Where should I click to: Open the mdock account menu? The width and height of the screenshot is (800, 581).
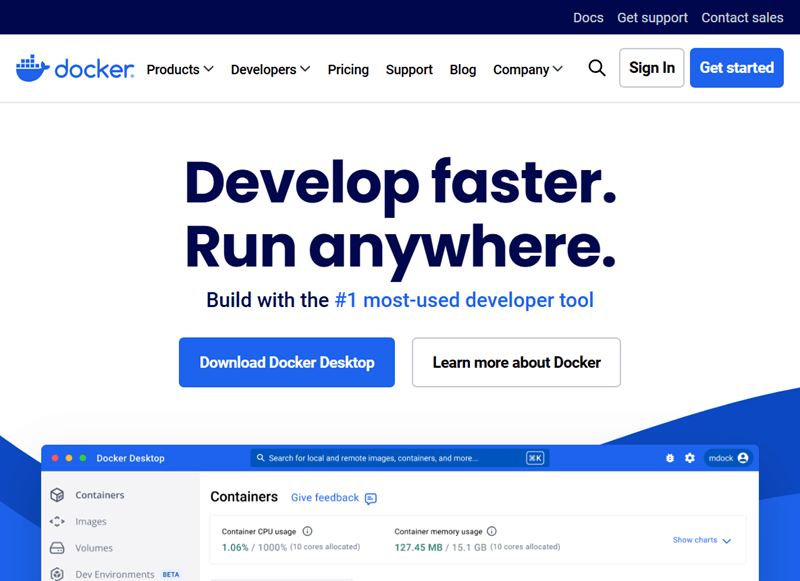tap(728, 457)
